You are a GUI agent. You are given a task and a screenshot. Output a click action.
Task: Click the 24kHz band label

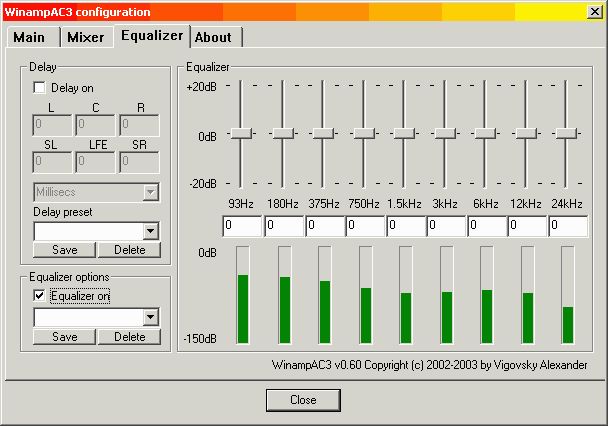567,204
